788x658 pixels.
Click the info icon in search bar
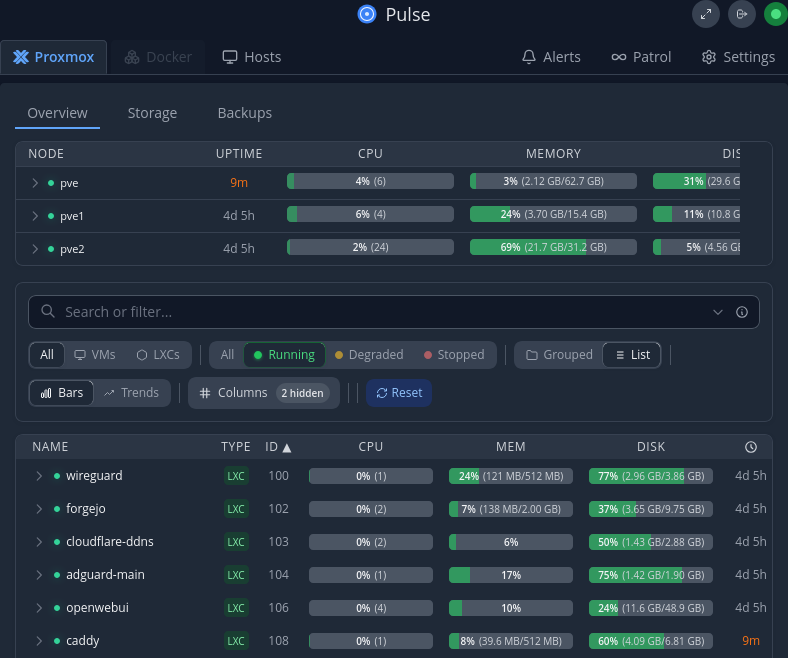click(x=742, y=312)
